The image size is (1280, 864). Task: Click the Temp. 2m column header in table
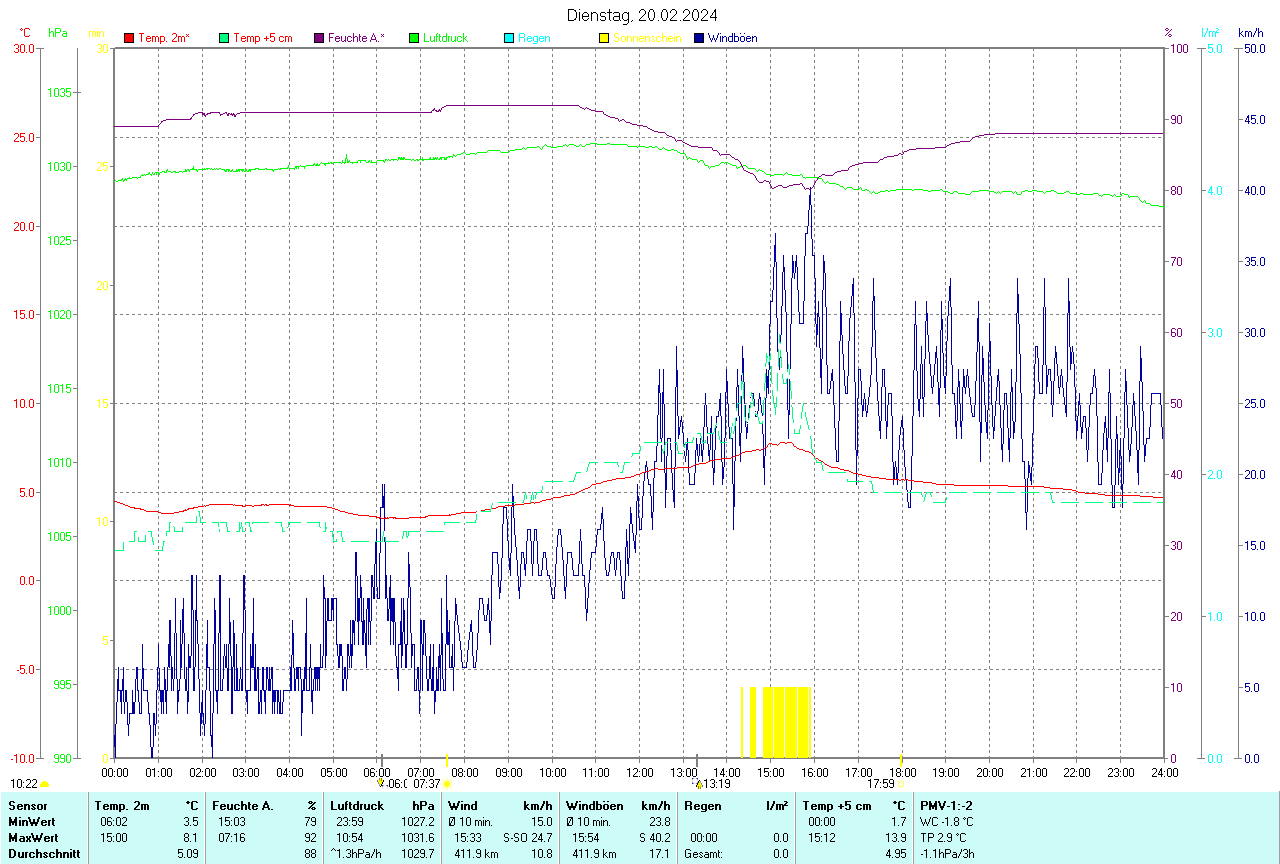[x=122, y=806]
